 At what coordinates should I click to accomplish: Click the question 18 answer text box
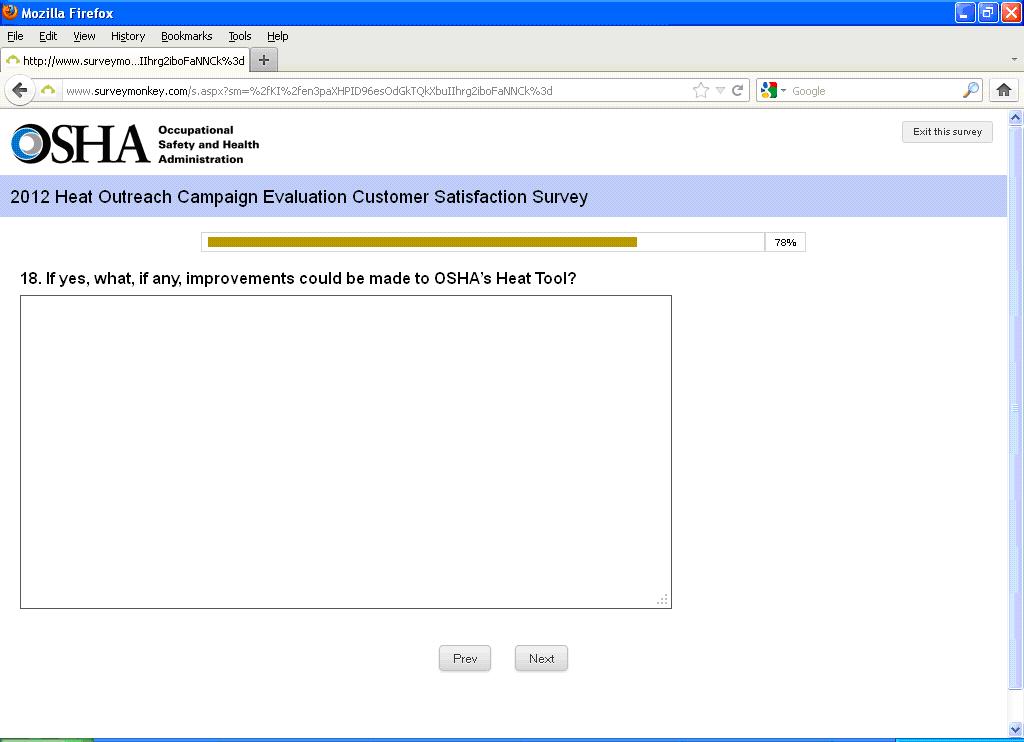click(x=345, y=452)
